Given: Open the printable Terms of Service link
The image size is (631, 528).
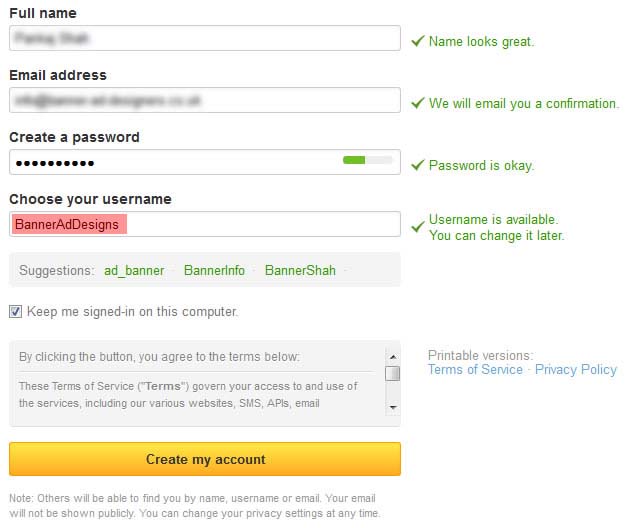Looking at the screenshot, I should pyautogui.click(x=475, y=370).
